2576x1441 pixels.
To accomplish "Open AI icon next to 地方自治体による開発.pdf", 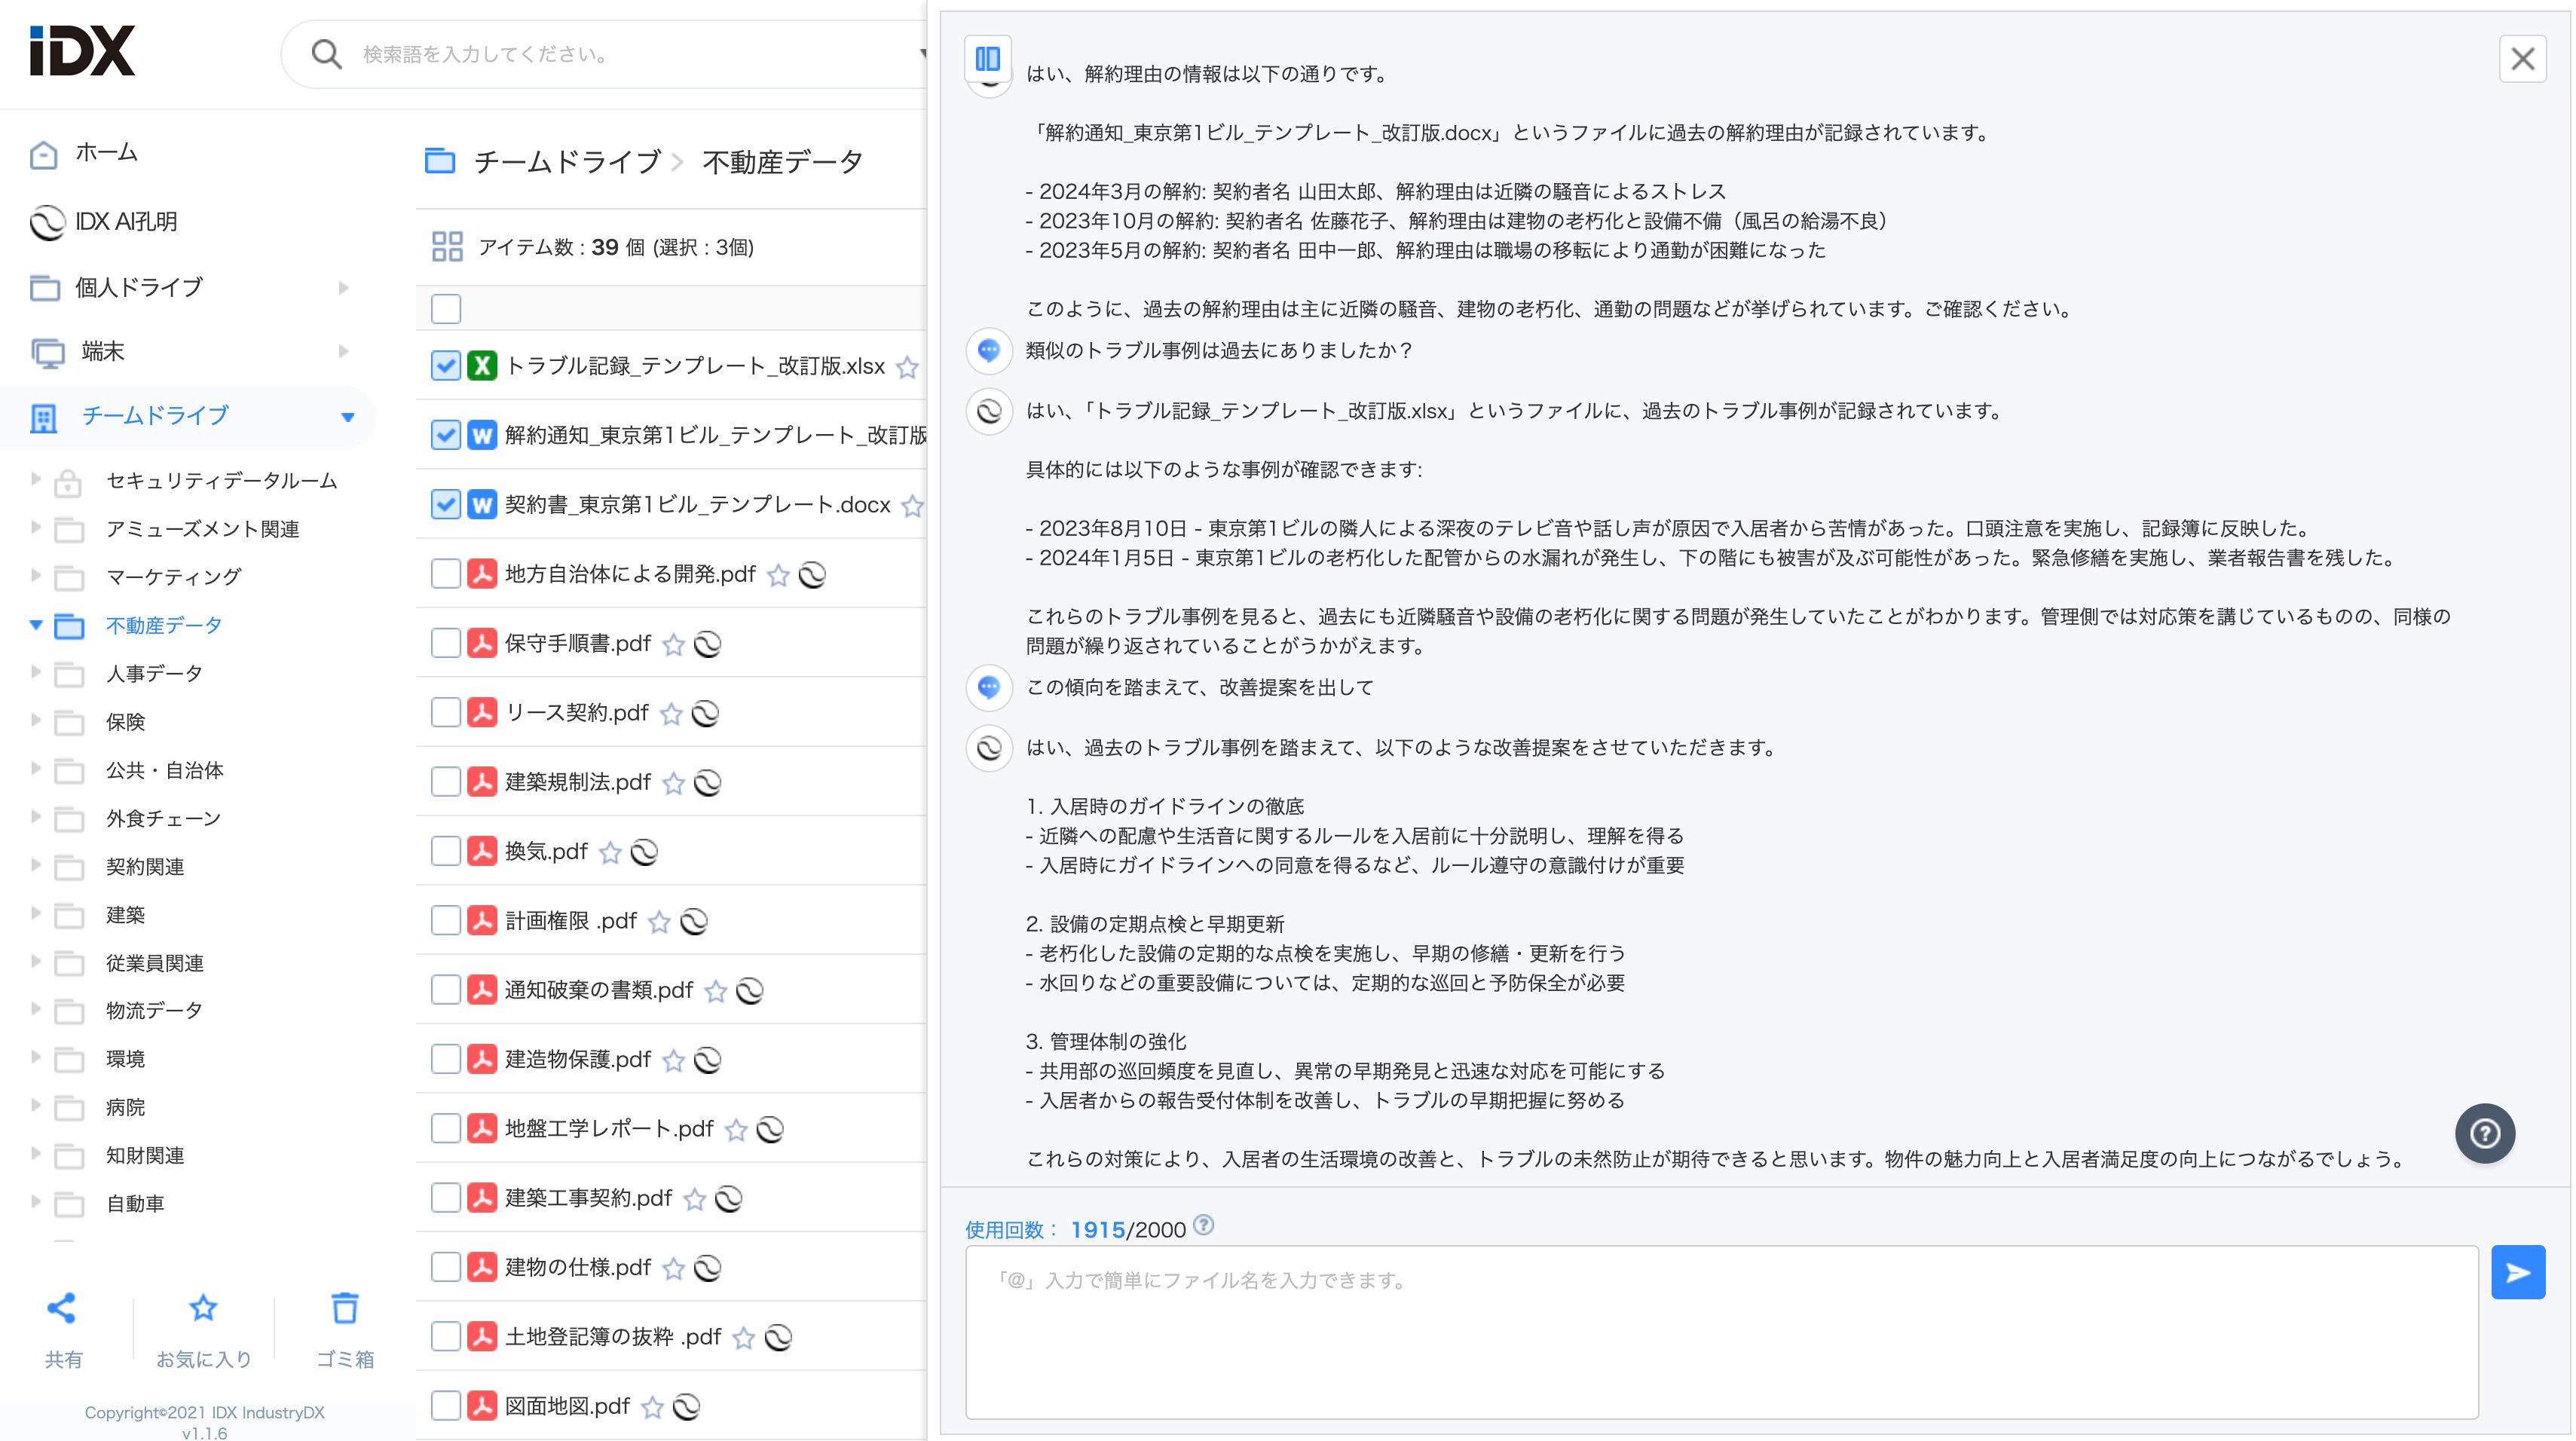I will [812, 574].
